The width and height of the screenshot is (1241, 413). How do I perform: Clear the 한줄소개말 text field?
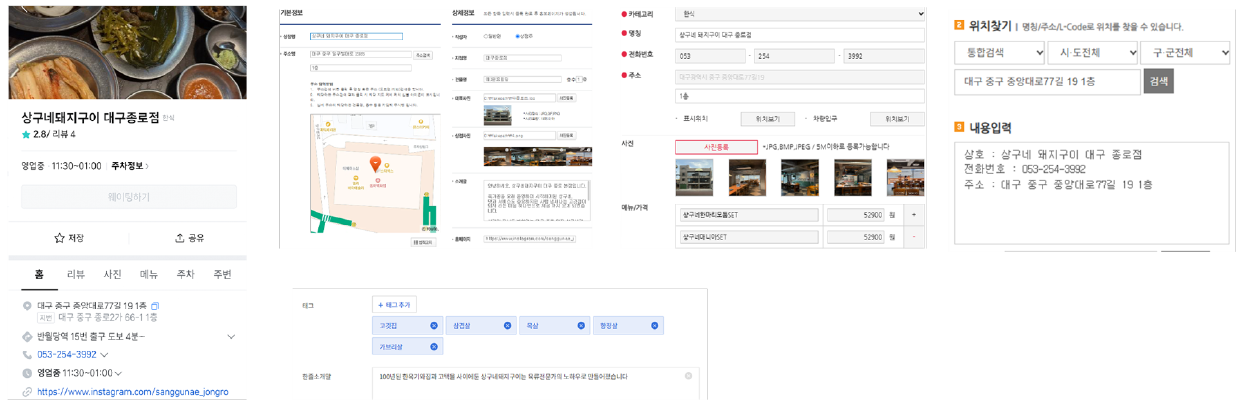(x=688, y=376)
